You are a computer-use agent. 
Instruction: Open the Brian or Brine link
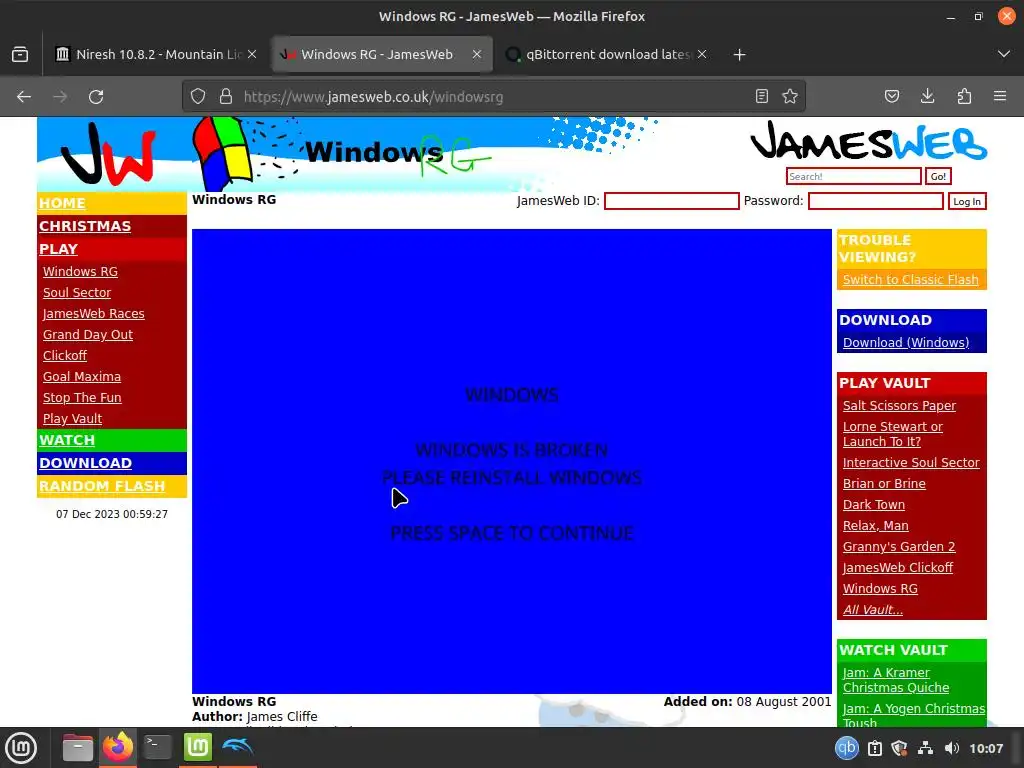[884, 483]
